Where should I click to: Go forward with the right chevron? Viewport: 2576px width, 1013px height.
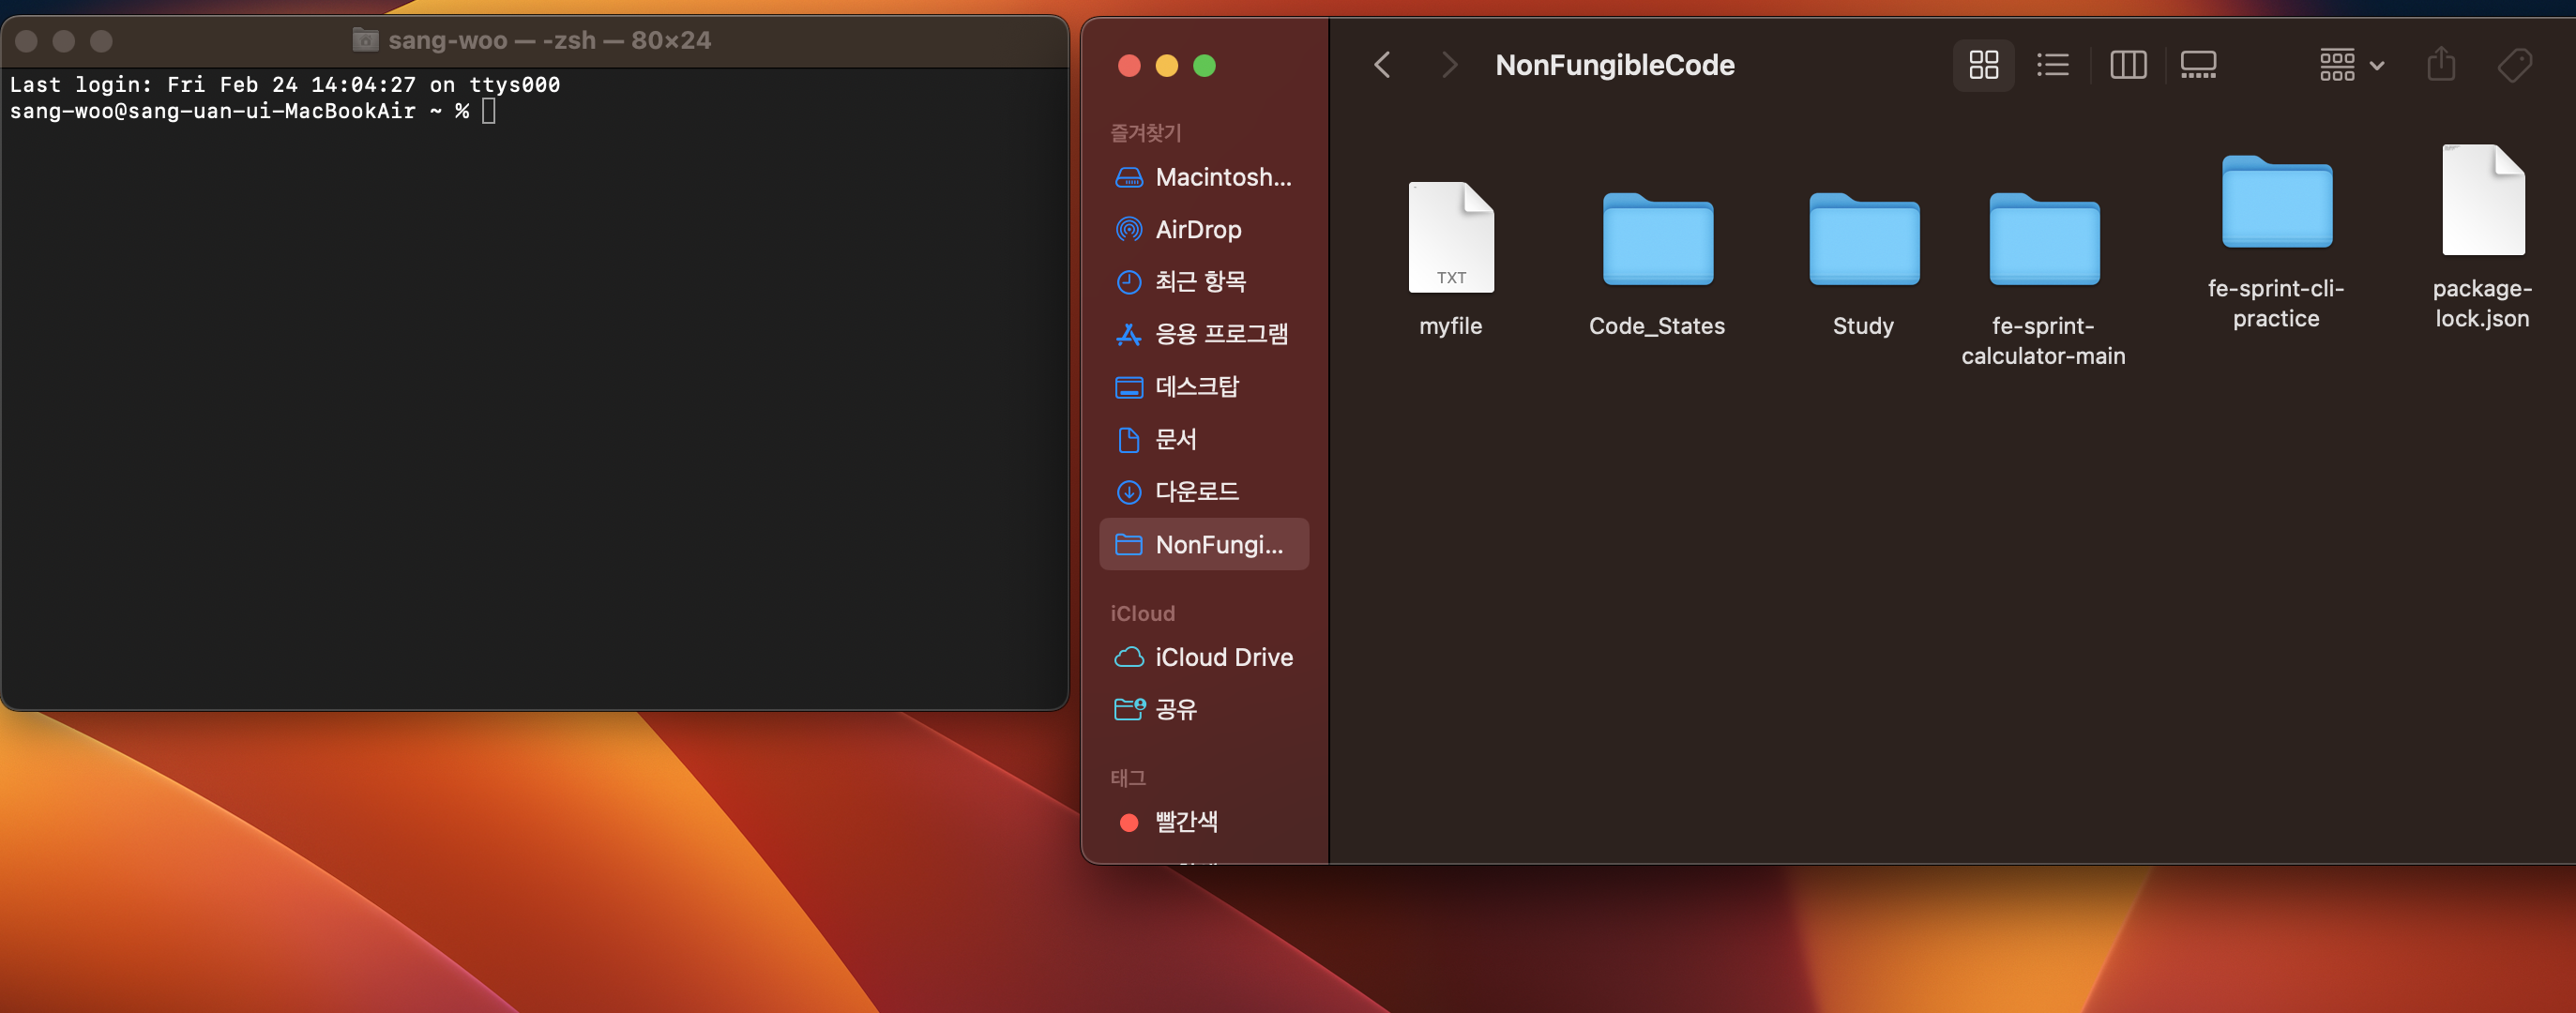click(1449, 66)
